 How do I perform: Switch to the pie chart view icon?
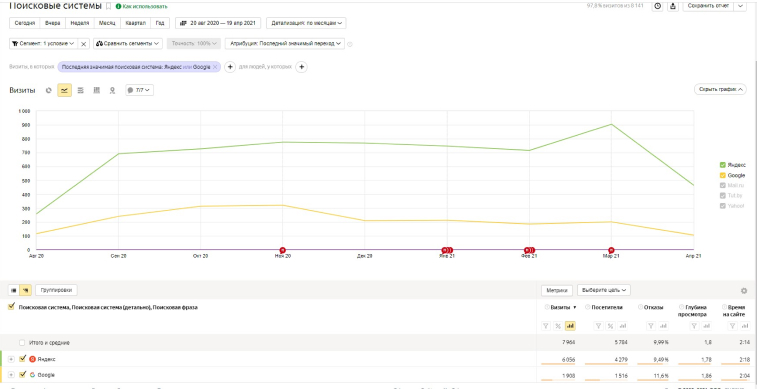click(x=48, y=90)
